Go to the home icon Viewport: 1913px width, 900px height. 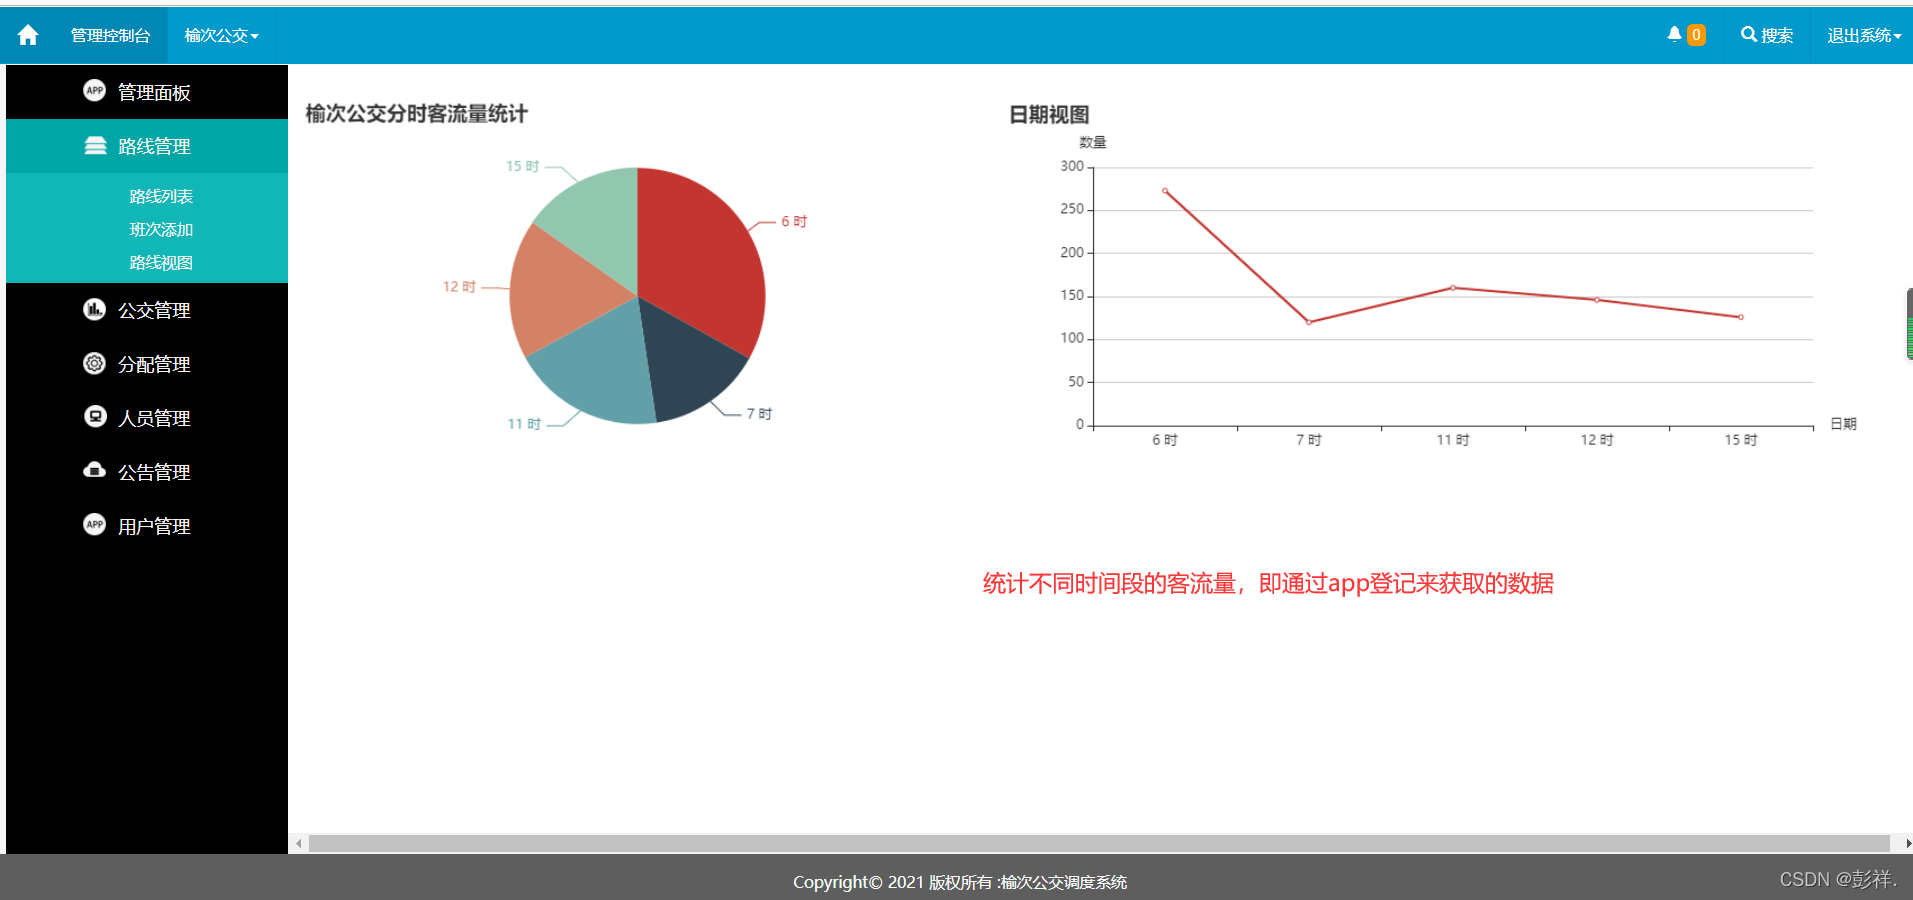coord(28,35)
